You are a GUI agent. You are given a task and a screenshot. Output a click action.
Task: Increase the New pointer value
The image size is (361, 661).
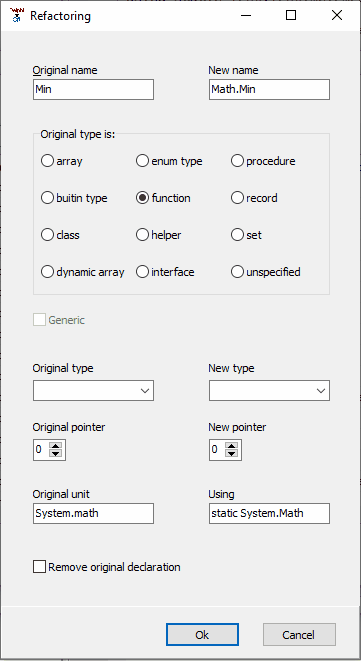232,446
